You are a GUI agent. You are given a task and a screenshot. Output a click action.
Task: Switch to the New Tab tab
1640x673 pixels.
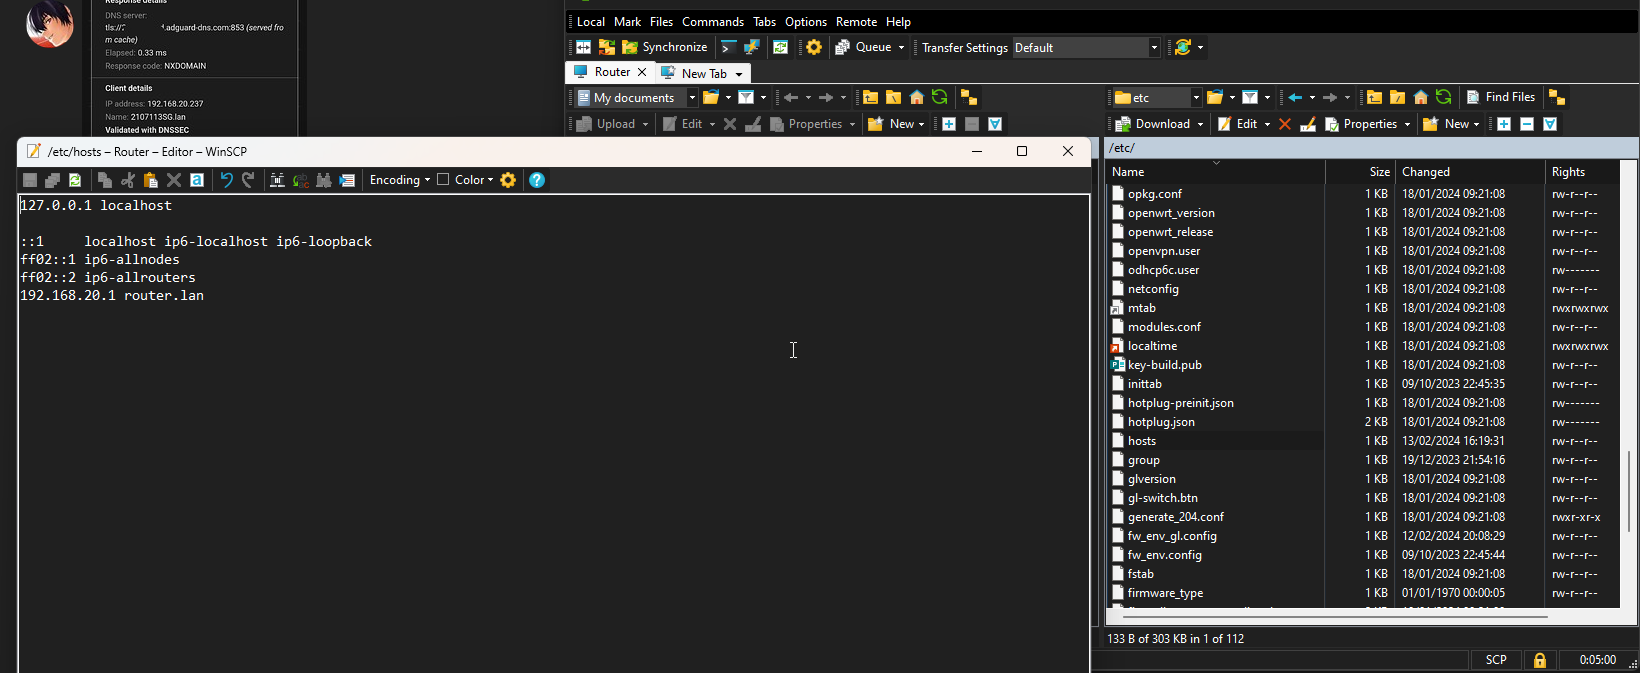point(704,73)
